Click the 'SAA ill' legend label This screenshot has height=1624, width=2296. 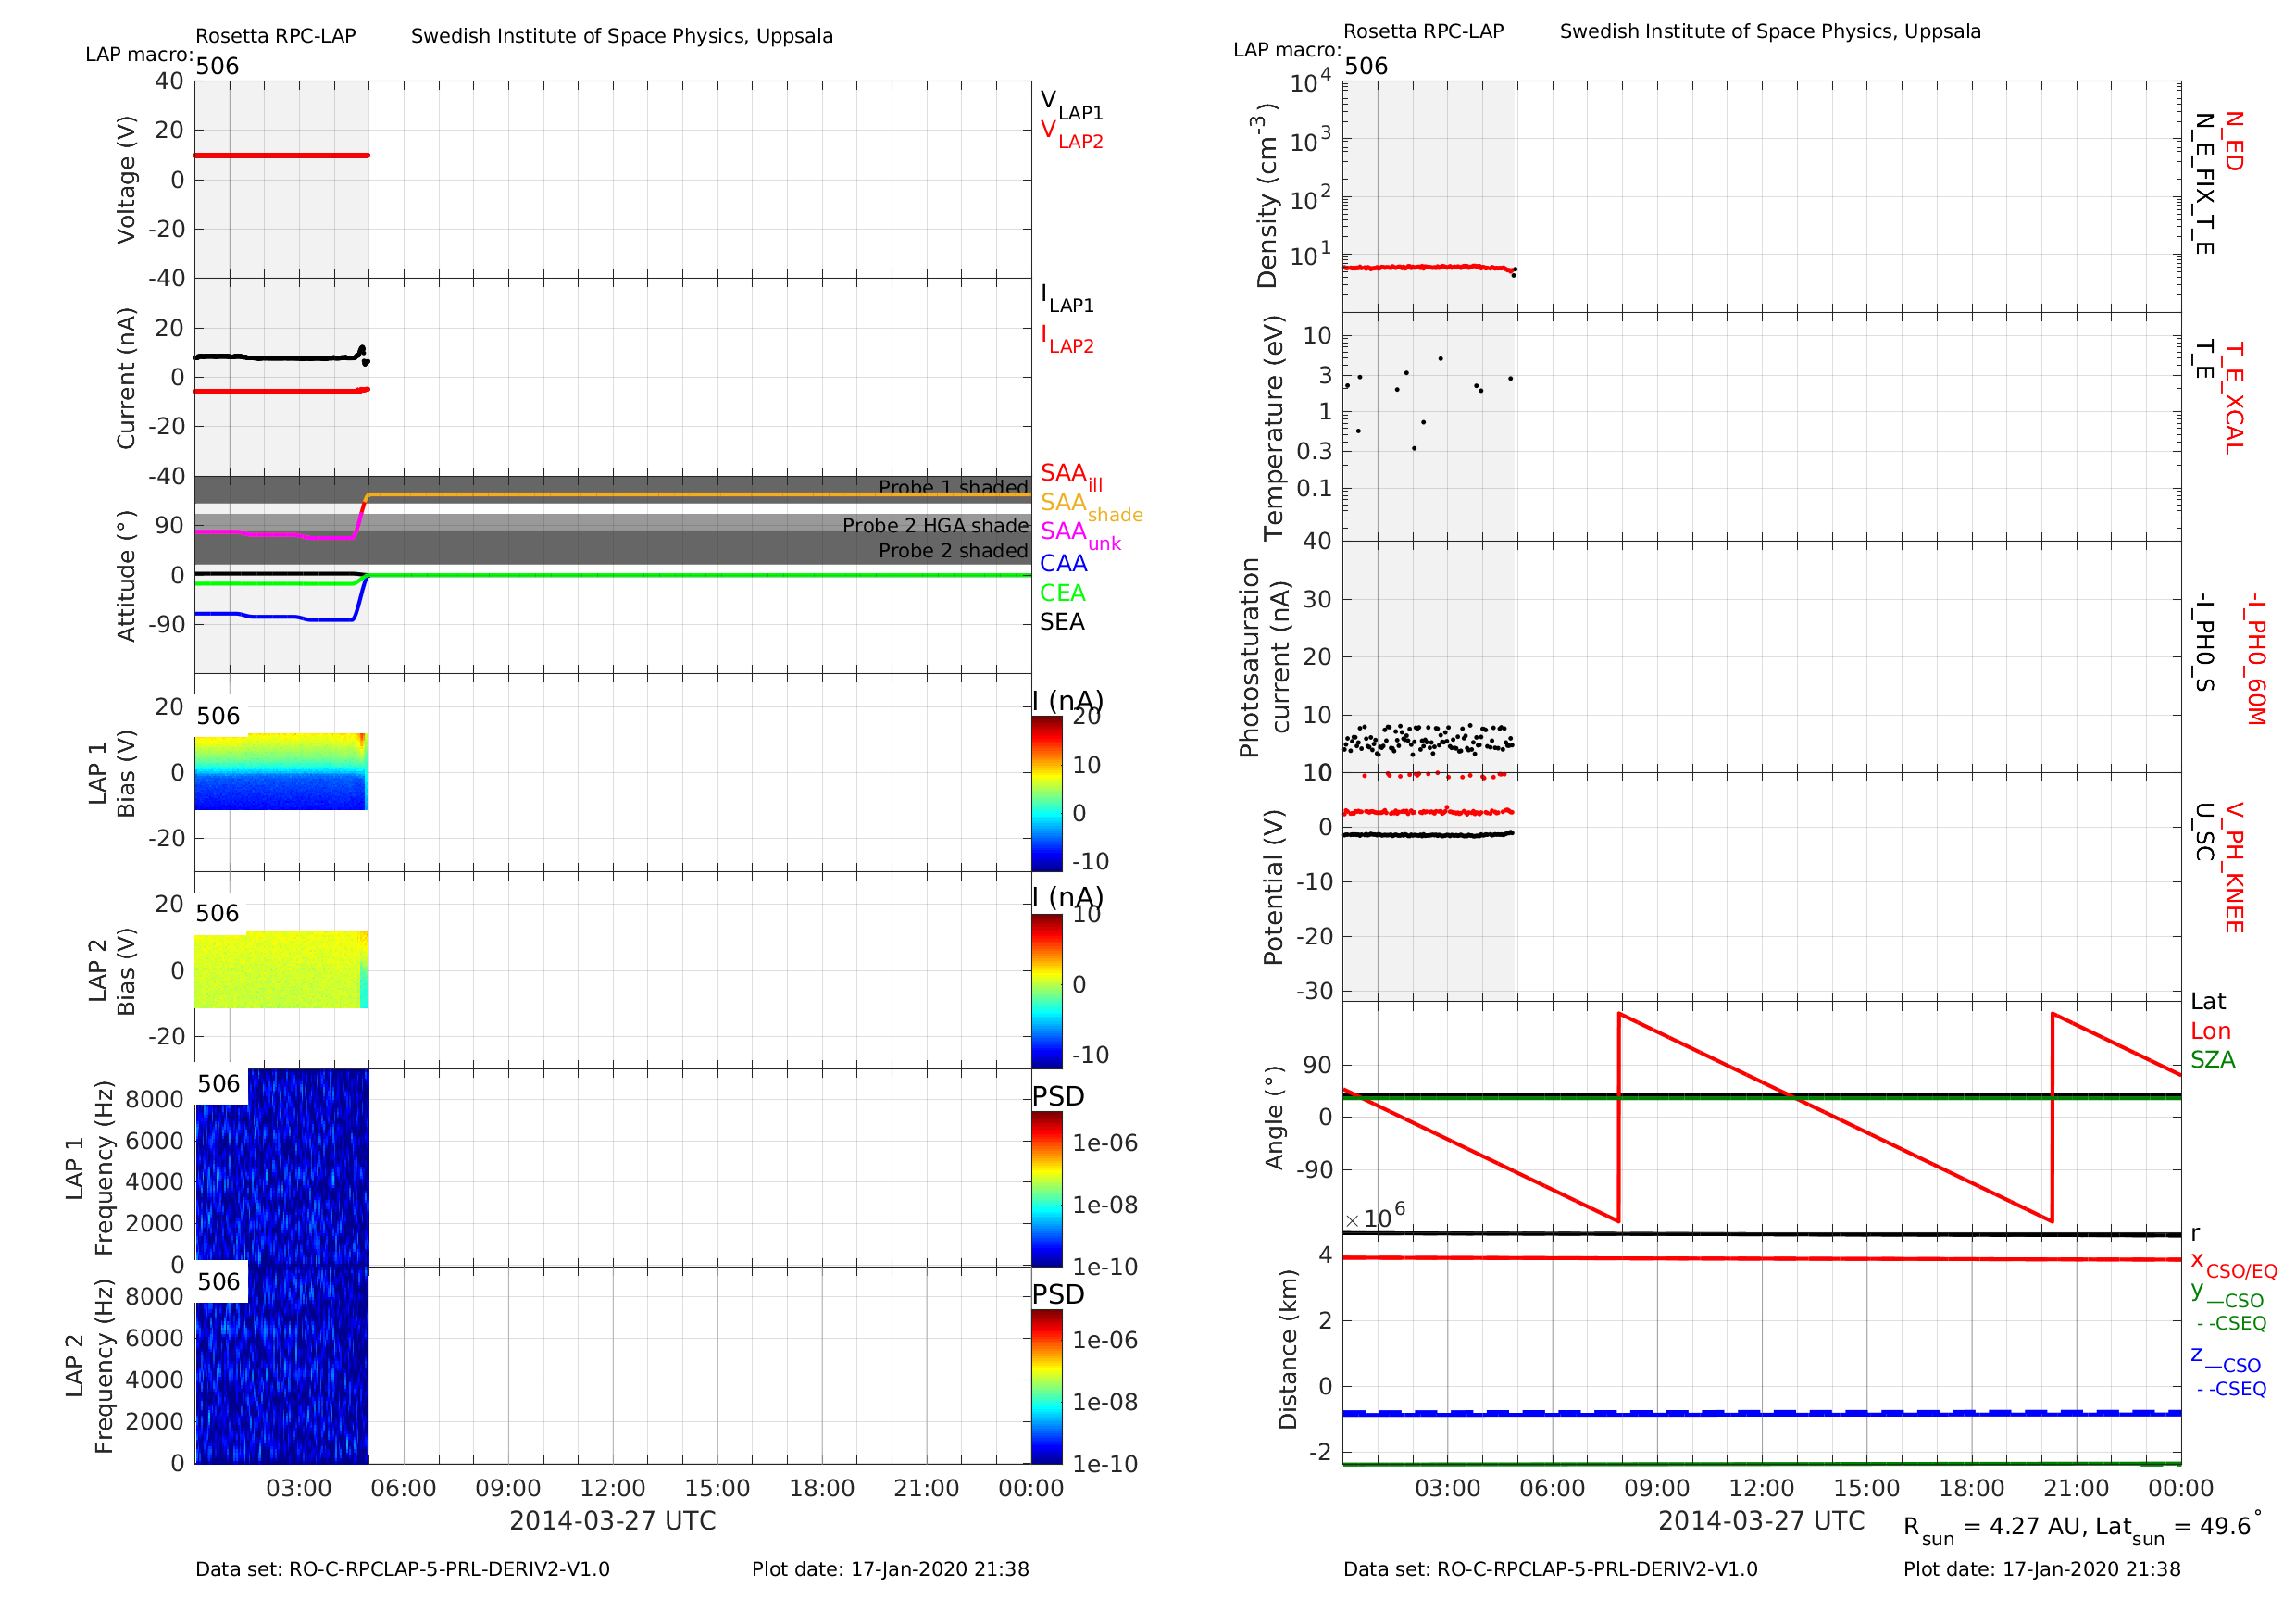point(1071,476)
